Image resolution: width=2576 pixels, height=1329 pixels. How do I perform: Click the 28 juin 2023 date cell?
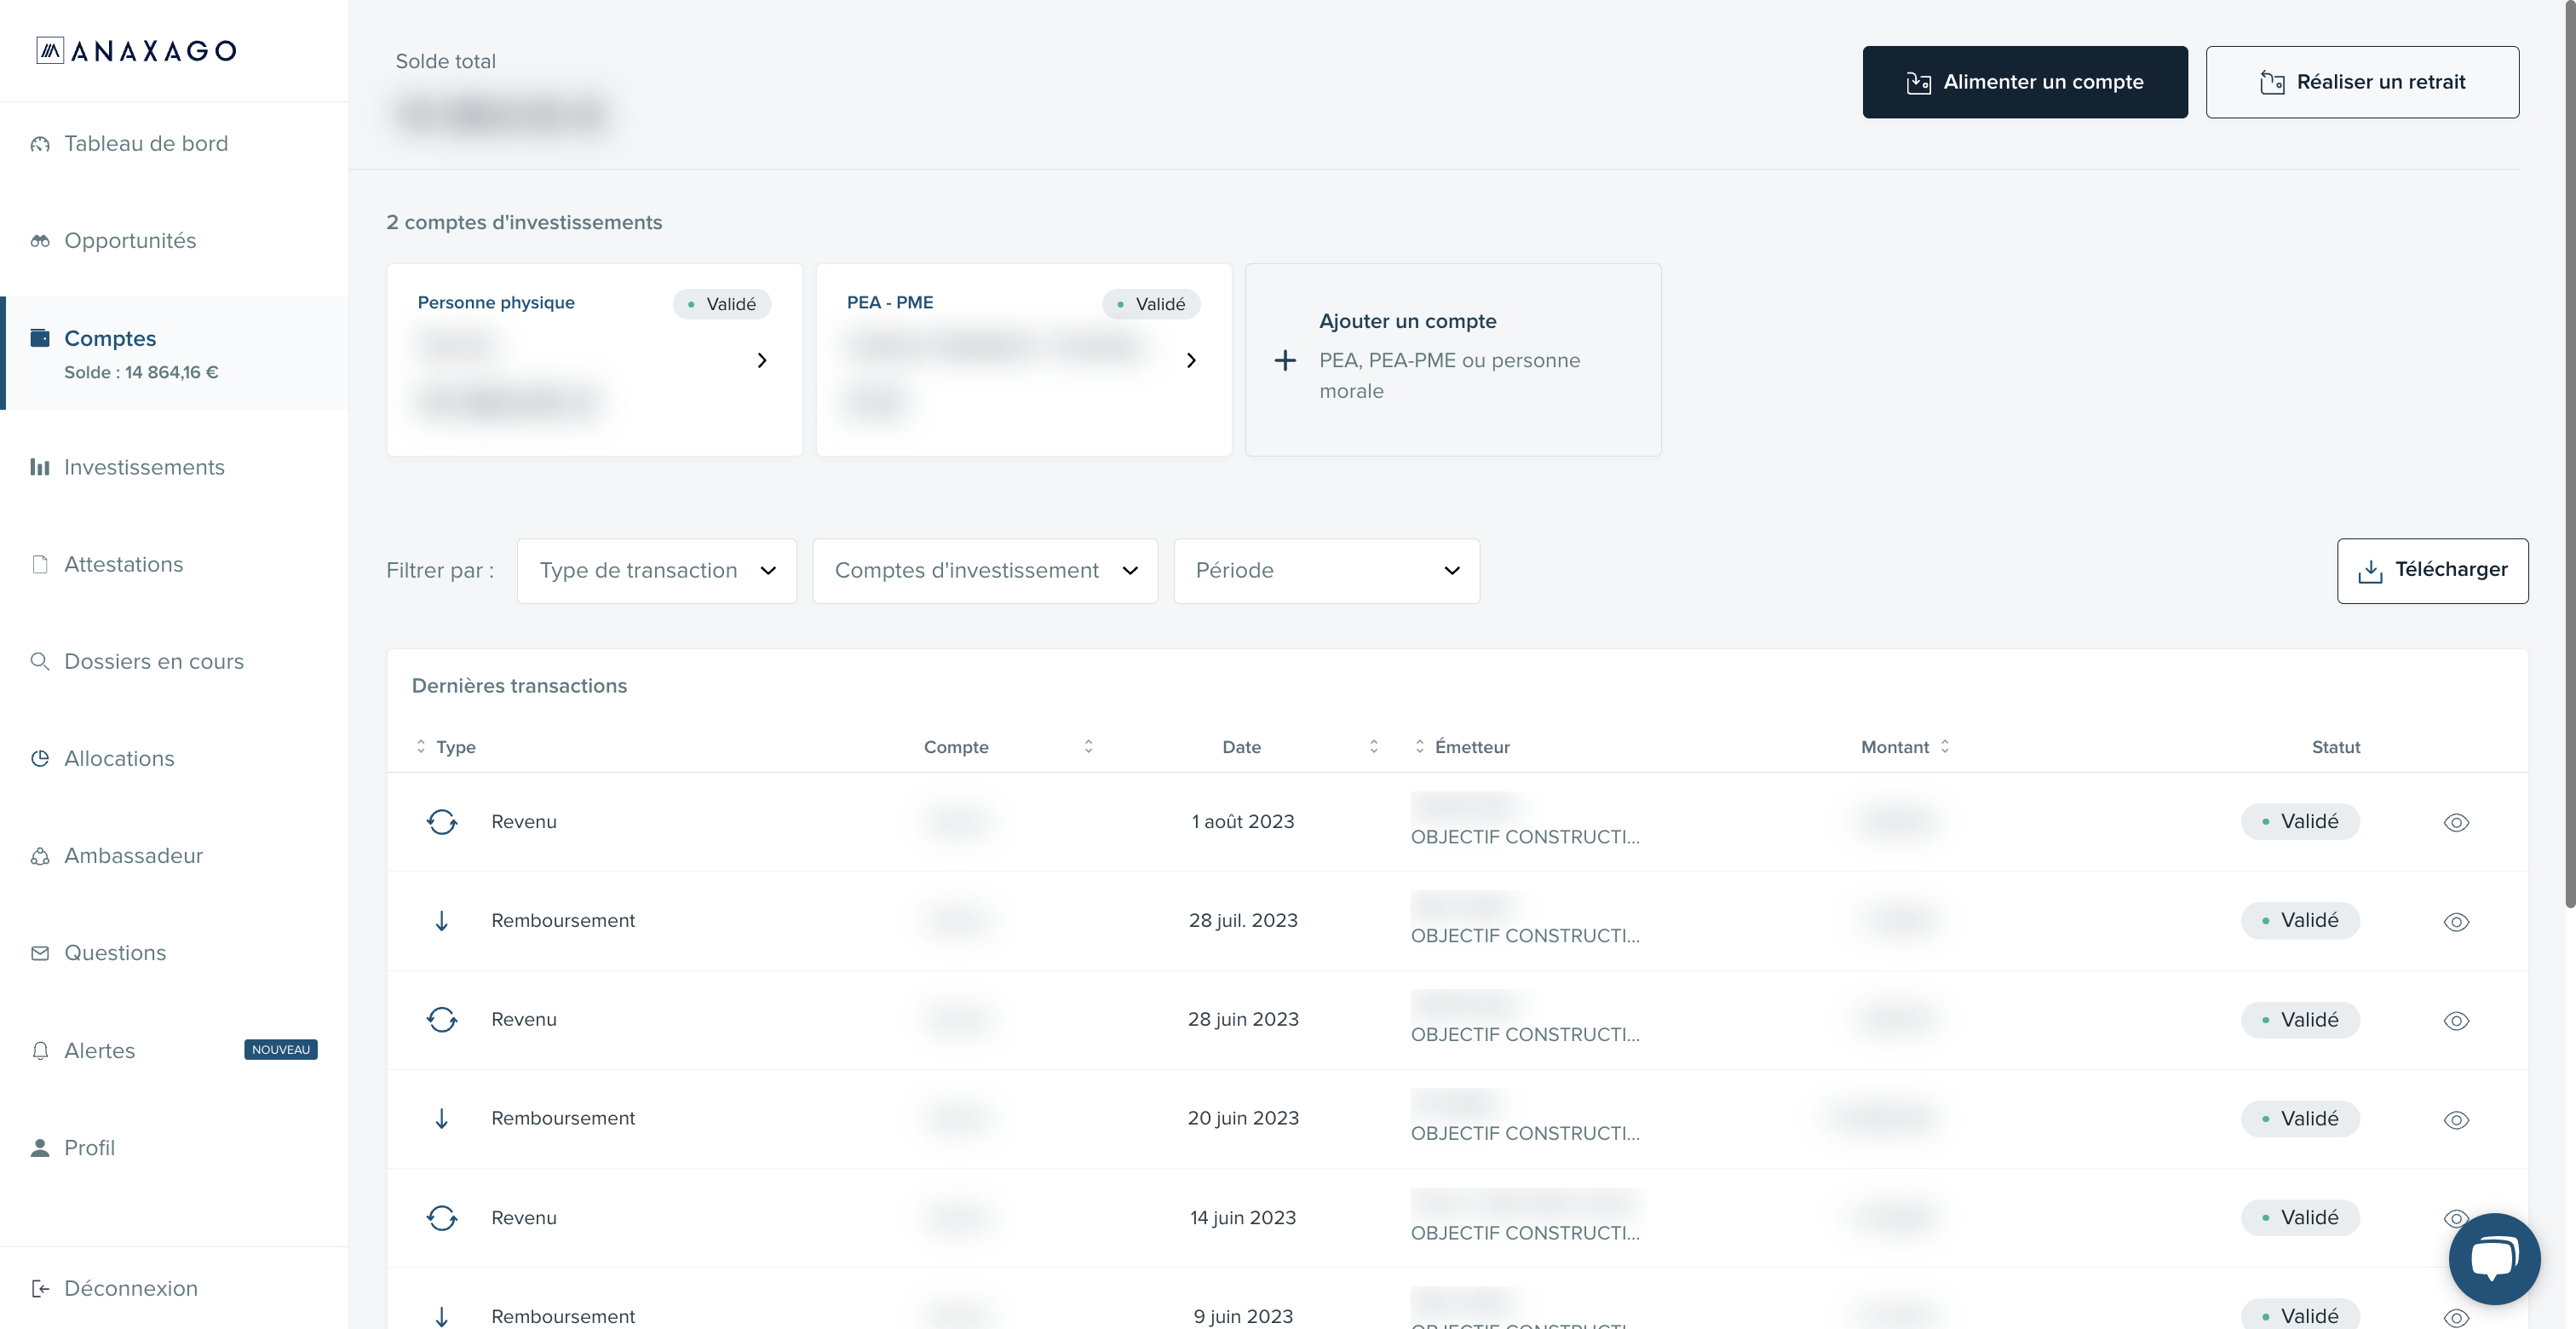(x=1243, y=1019)
